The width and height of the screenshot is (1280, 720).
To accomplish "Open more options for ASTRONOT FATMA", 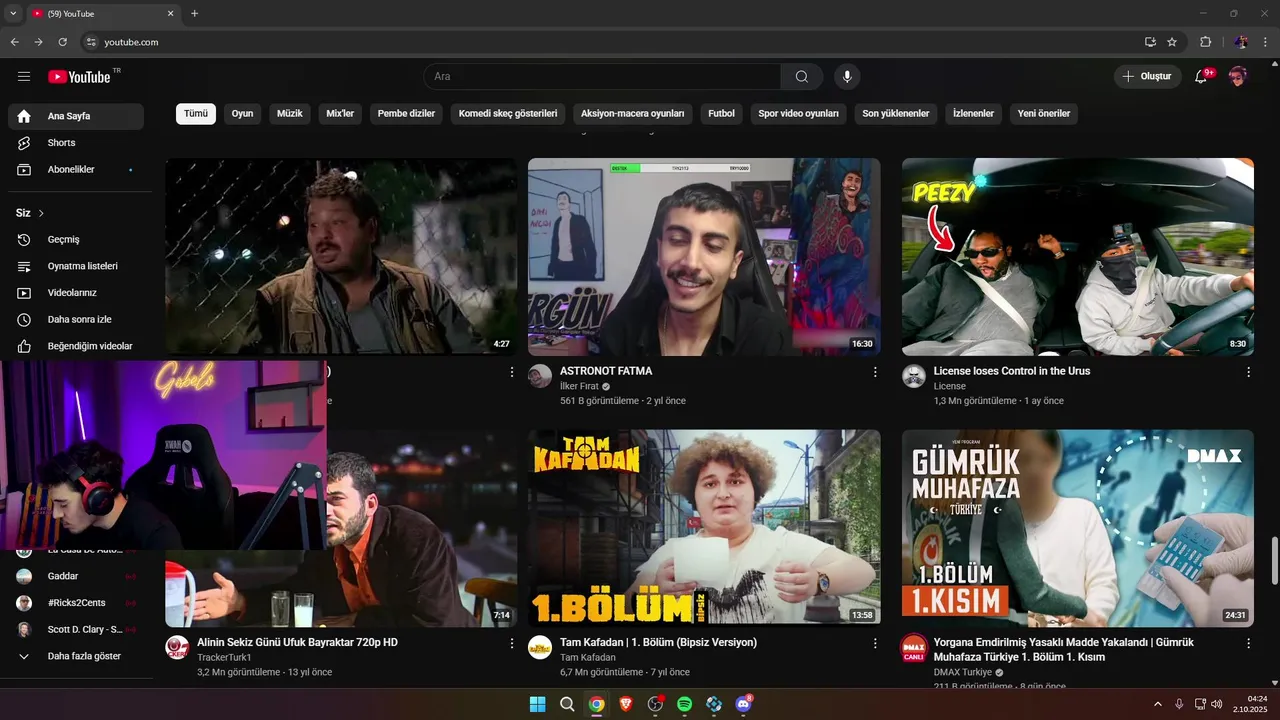I will tap(875, 372).
